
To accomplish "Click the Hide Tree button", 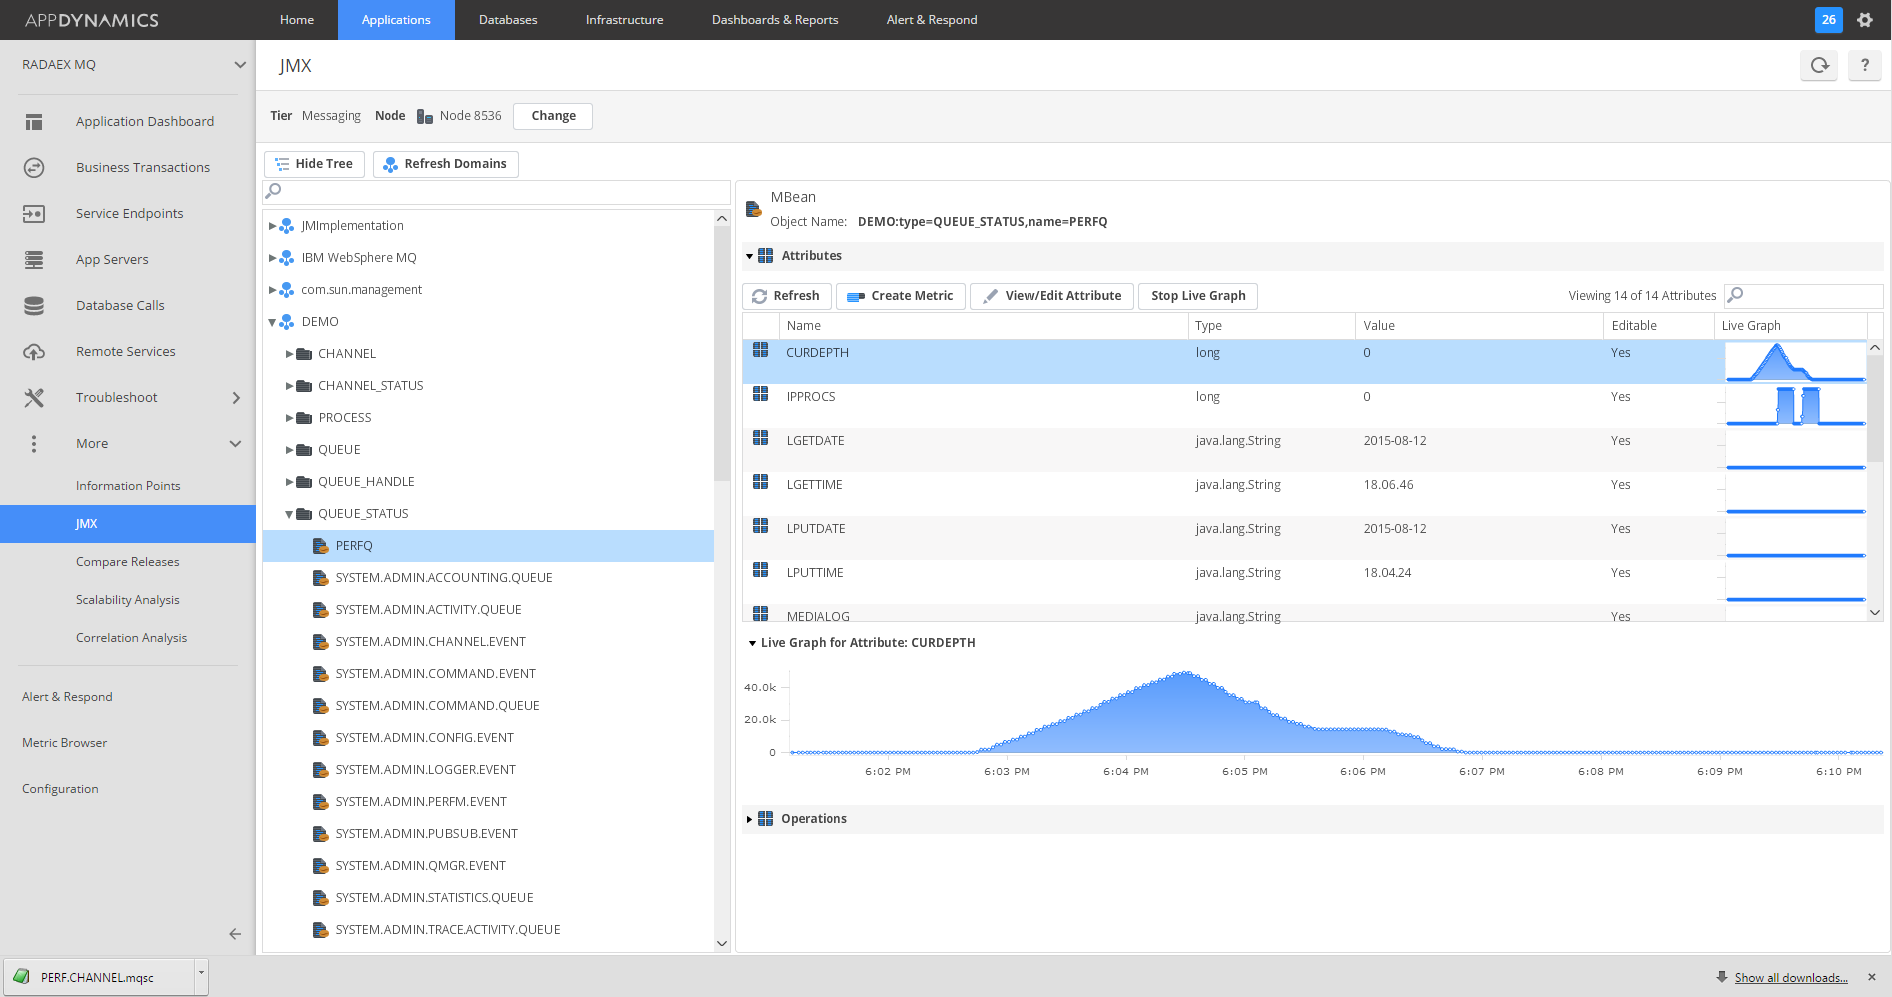I will click(x=314, y=164).
